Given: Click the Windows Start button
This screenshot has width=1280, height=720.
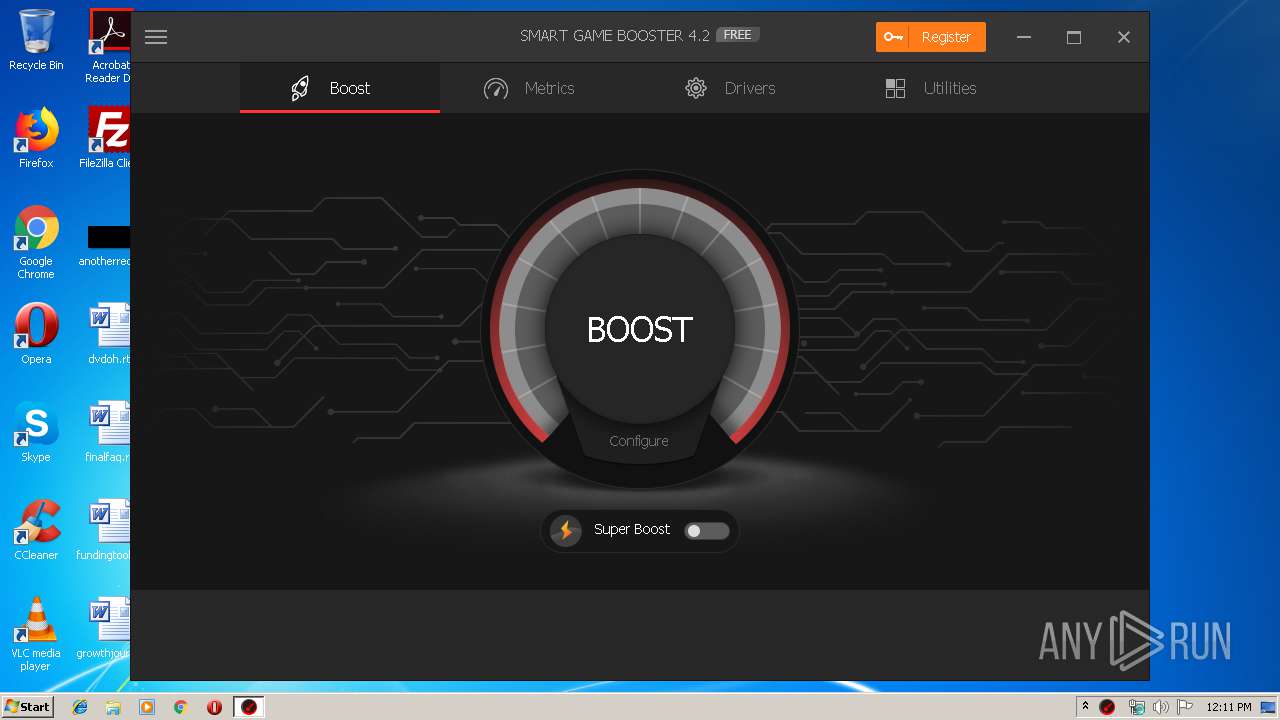Looking at the screenshot, I should coord(27,707).
